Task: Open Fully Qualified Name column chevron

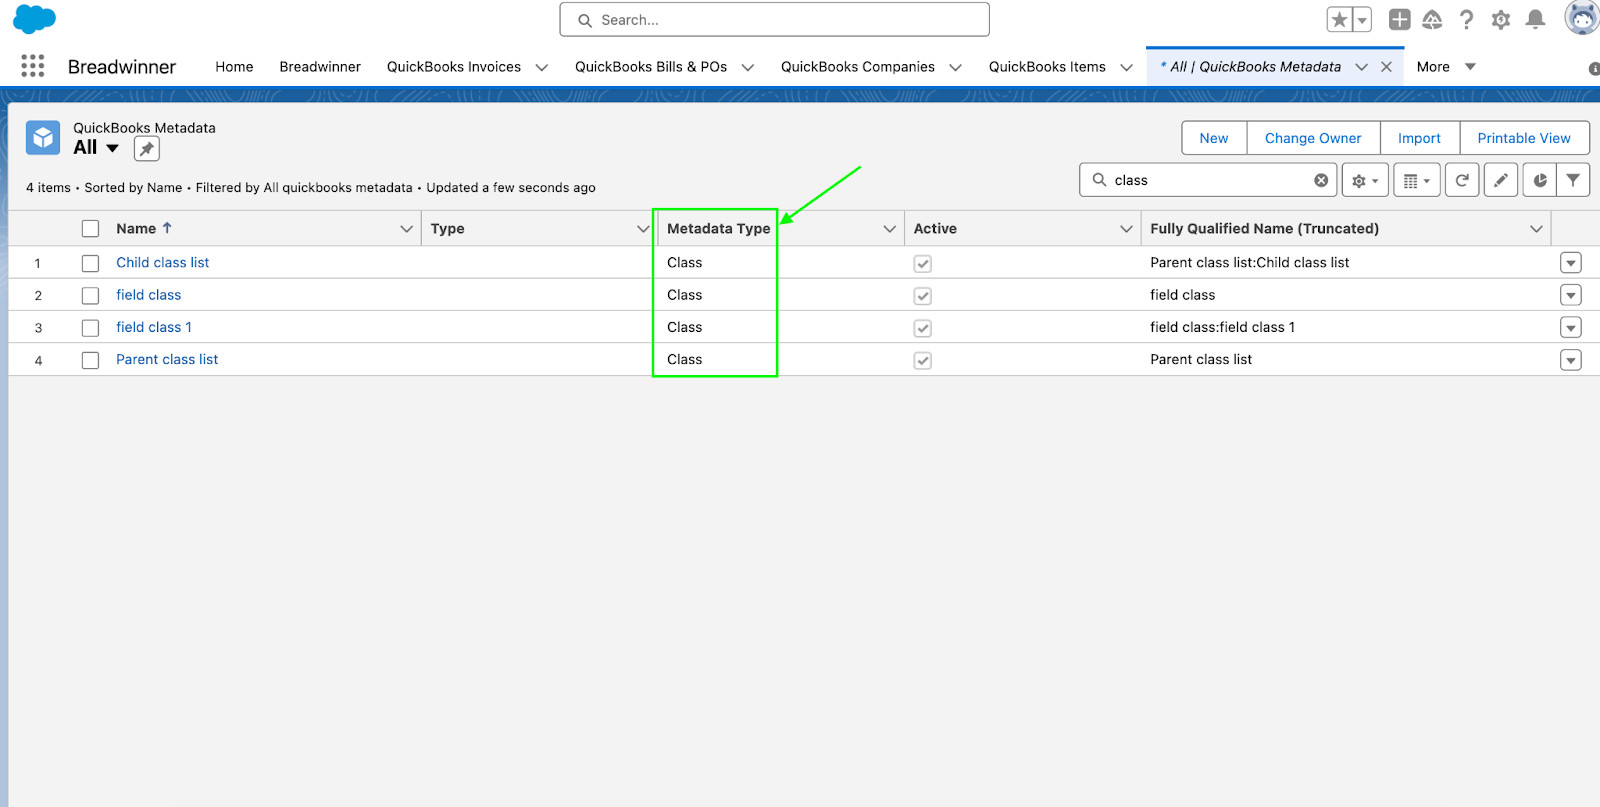Action: [x=1536, y=229]
